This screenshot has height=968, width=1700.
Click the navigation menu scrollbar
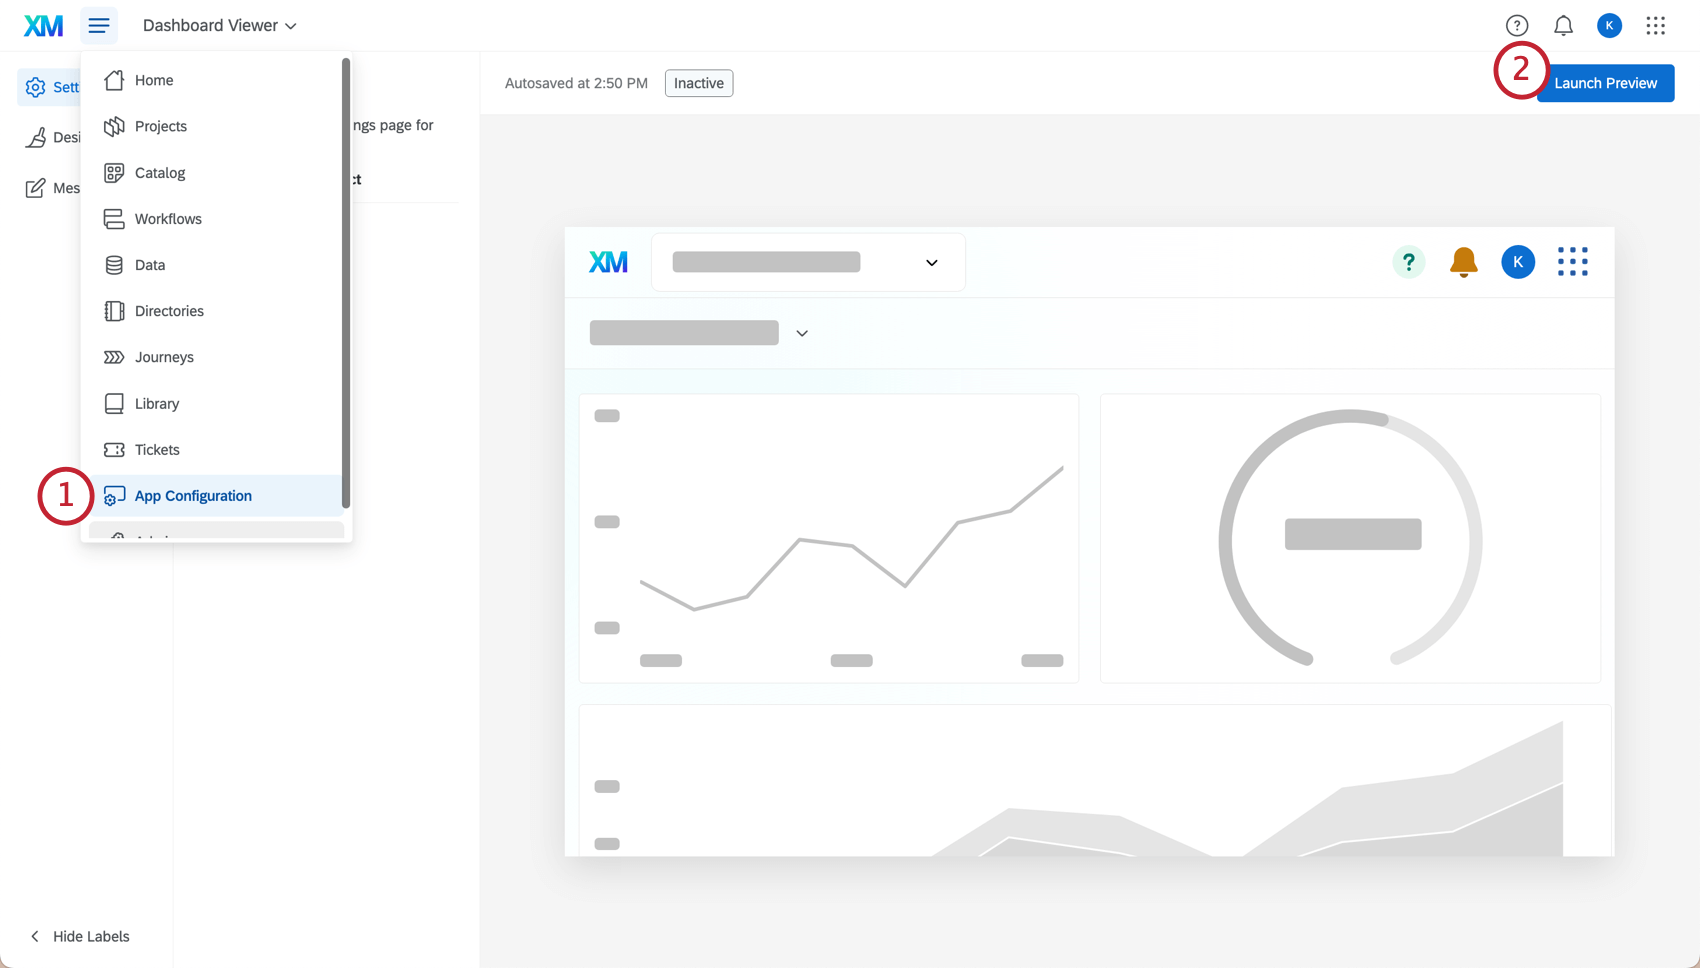click(x=345, y=280)
